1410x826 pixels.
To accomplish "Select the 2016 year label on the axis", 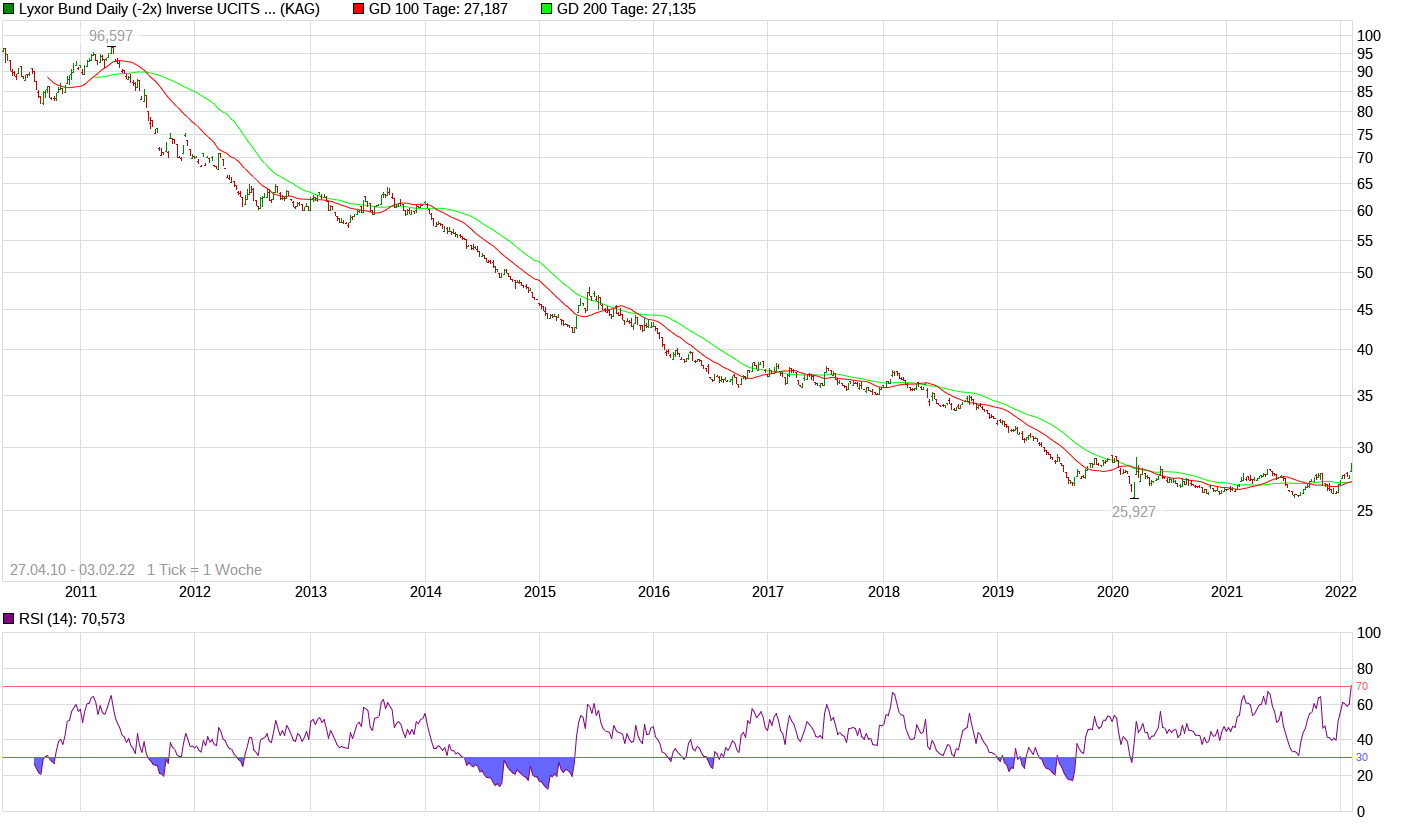I will tap(654, 591).
